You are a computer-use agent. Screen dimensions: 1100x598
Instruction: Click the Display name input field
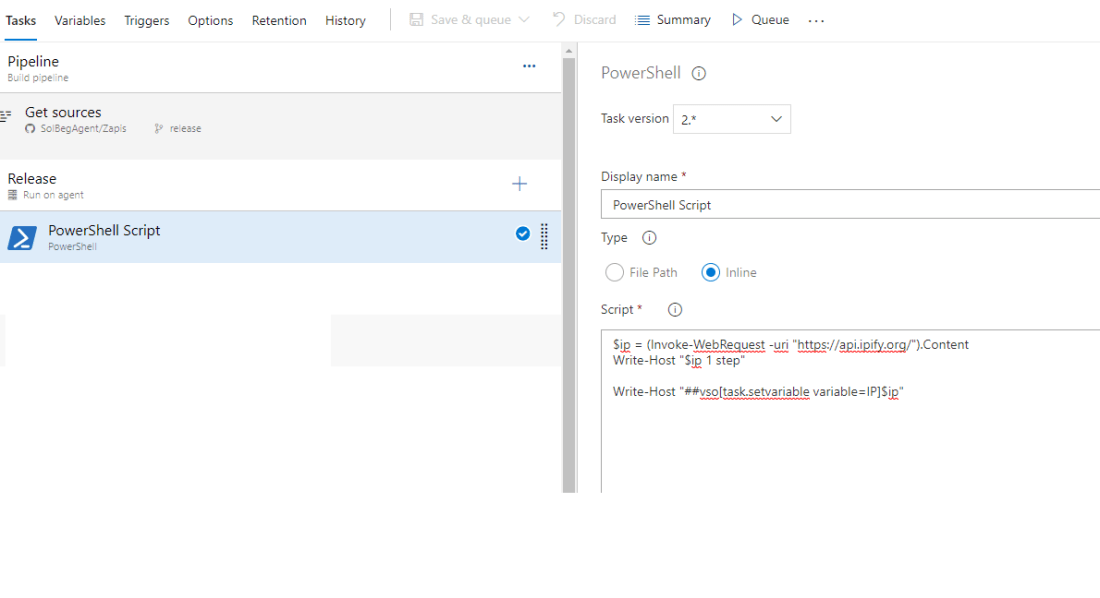(x=850, y=205)
